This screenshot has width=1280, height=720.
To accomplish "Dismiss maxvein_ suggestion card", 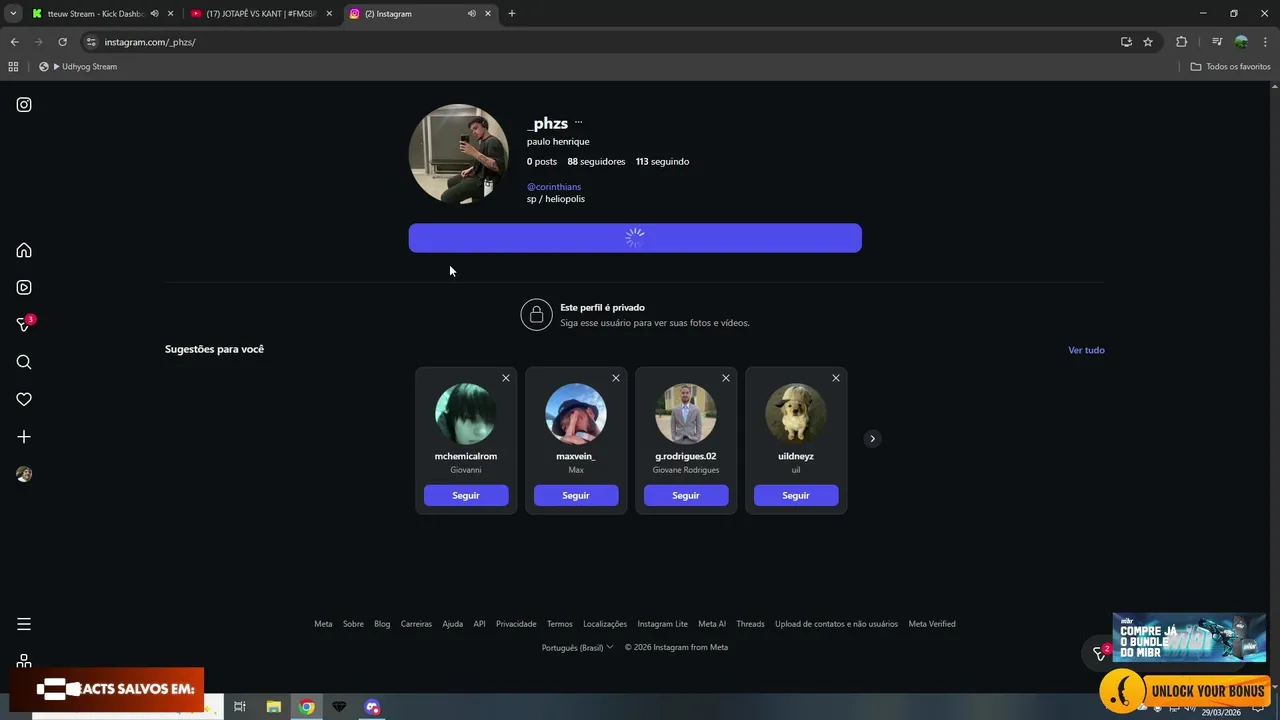I will [x=616, y=378].
